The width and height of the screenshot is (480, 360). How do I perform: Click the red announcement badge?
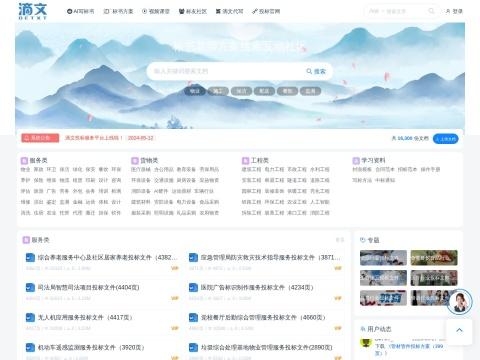point(40,138)
